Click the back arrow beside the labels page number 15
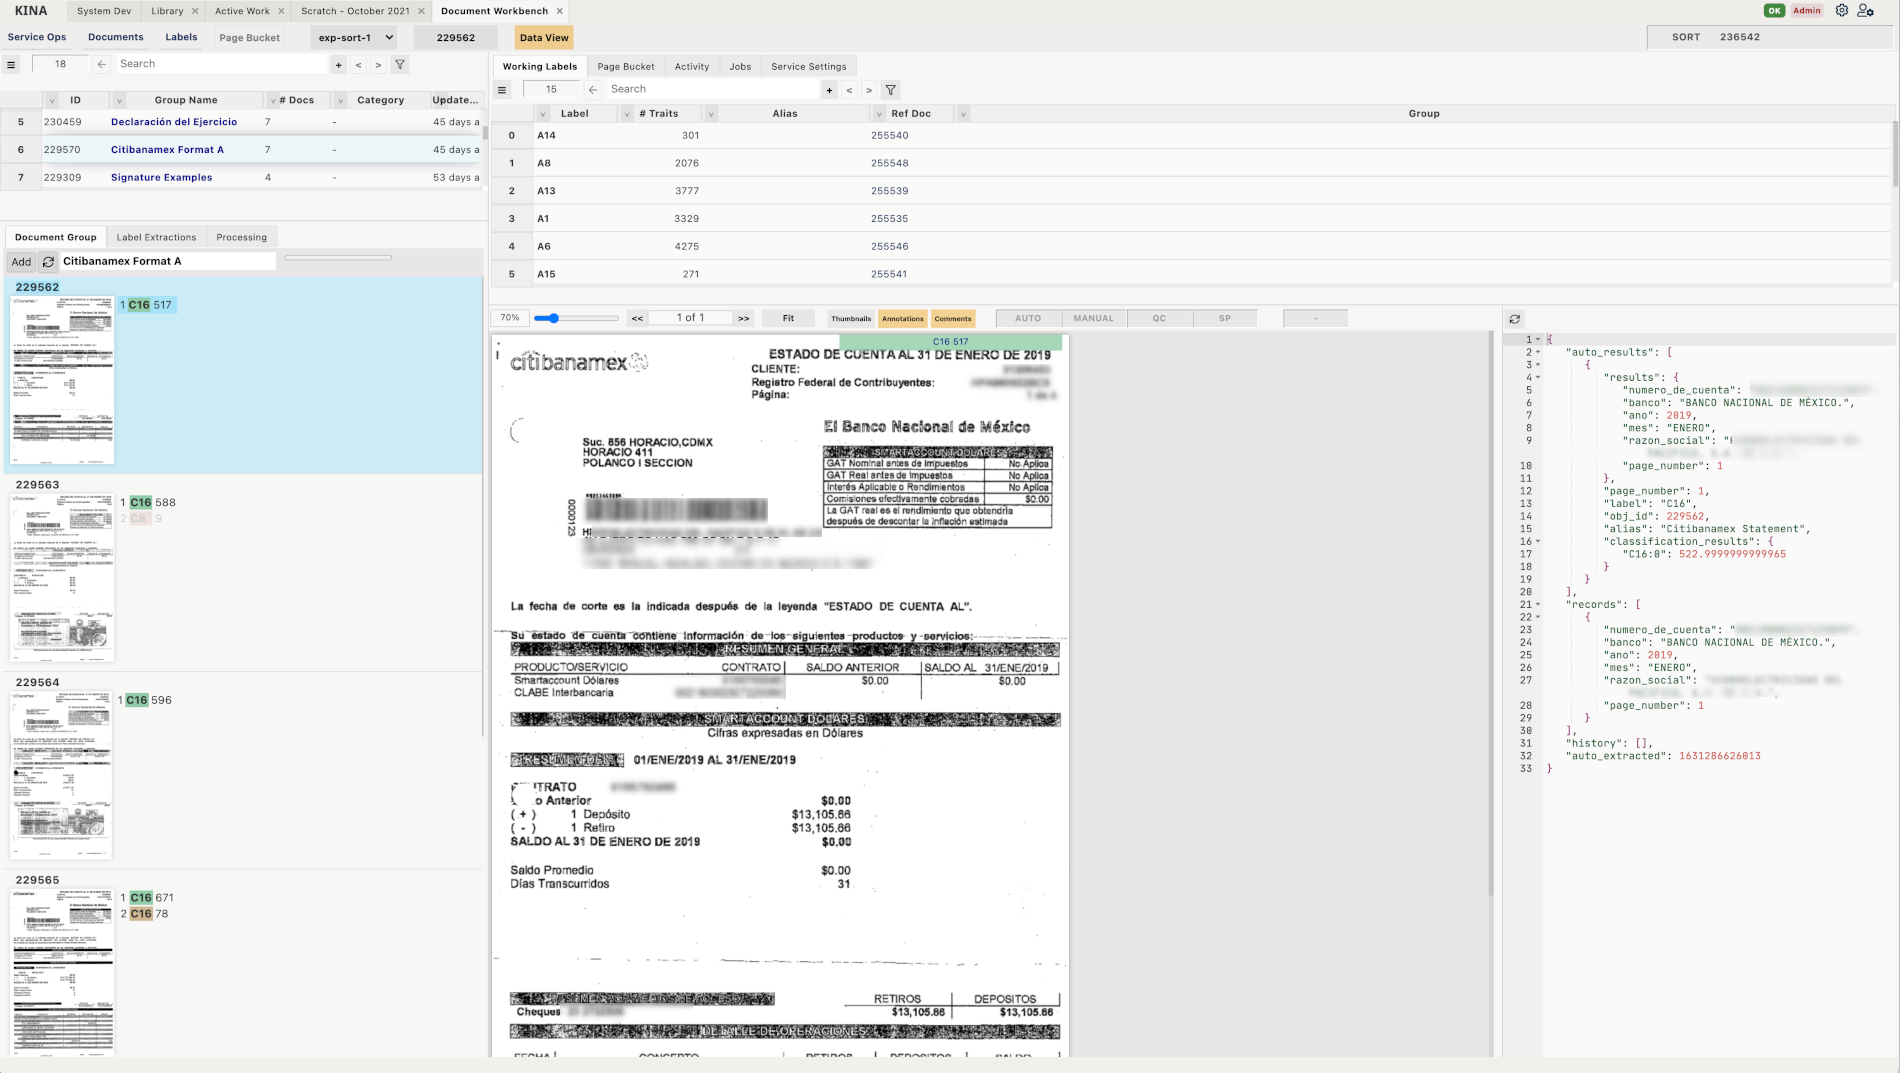 point(593,89)
